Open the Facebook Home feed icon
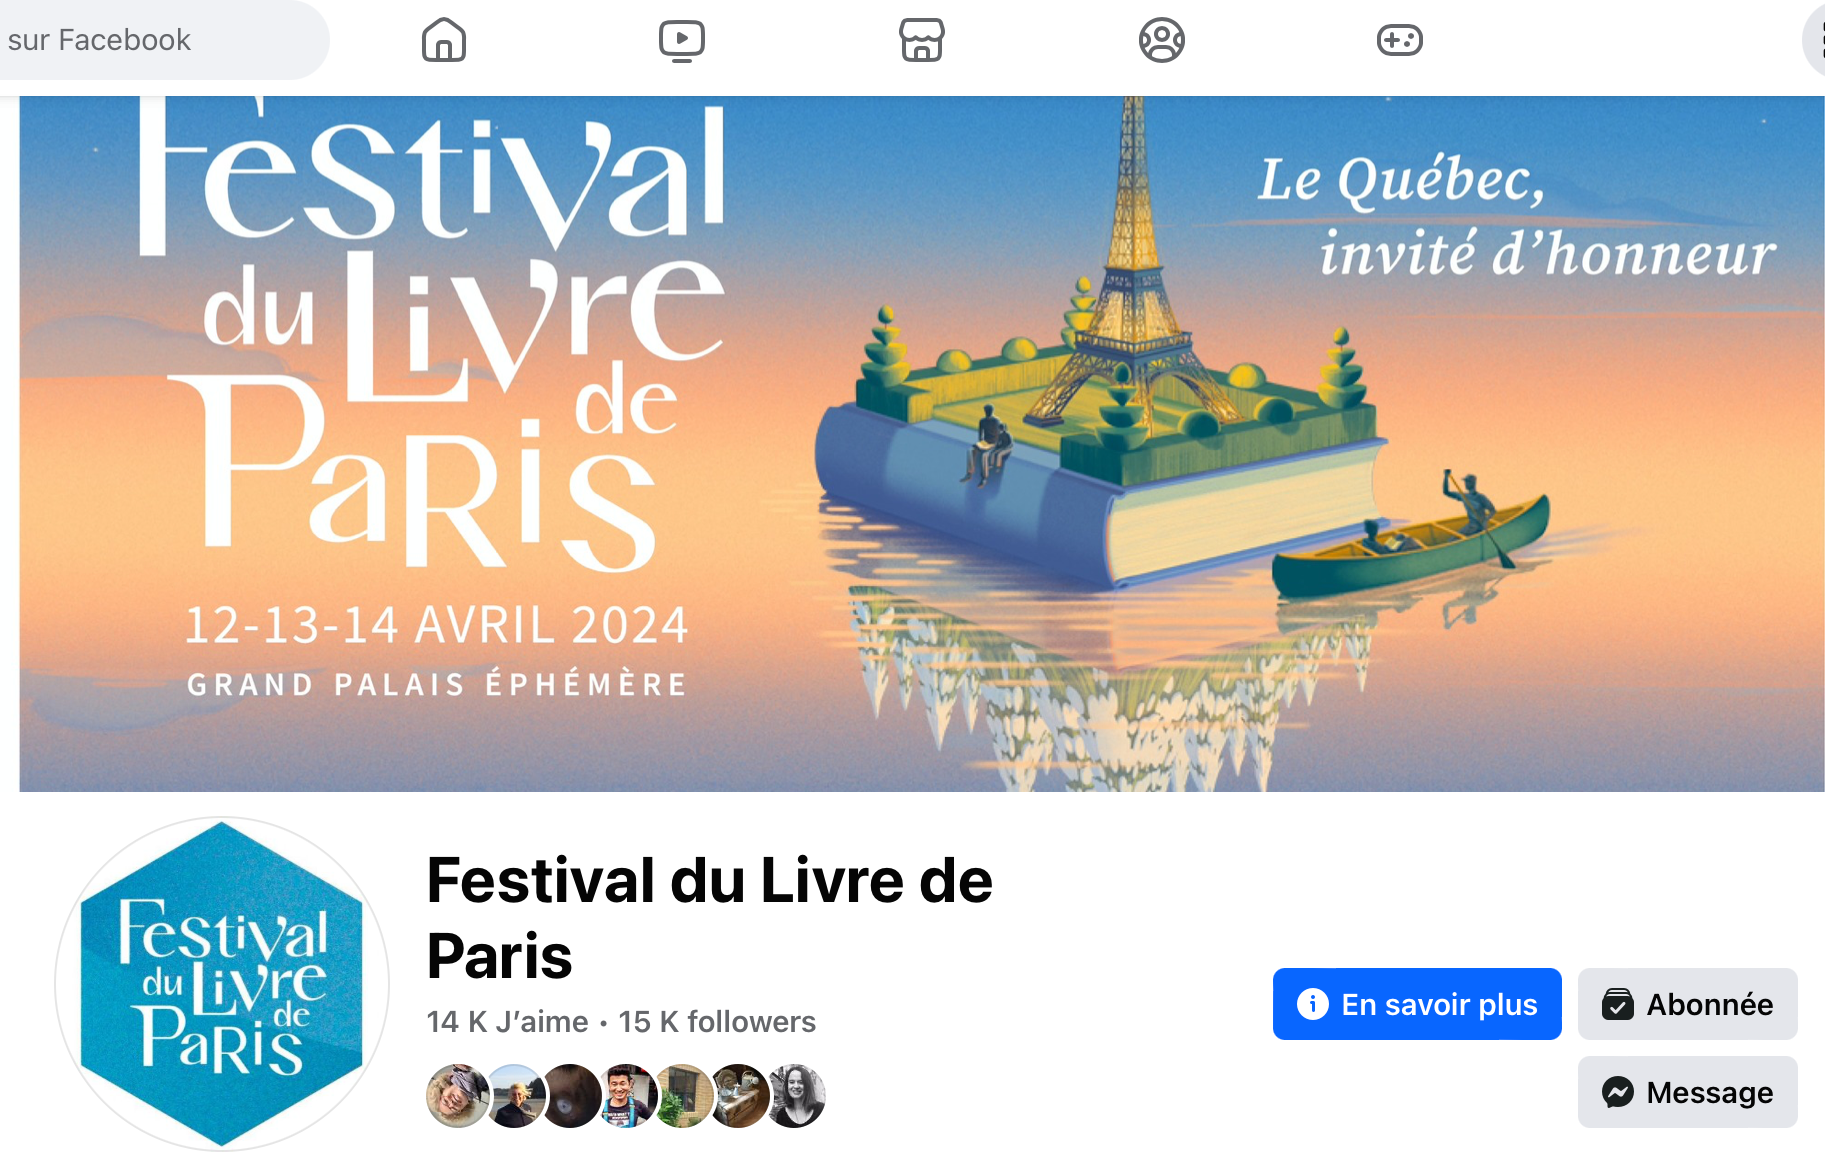This screenshot has width=1825, height=1167. (x=443, y=40)
